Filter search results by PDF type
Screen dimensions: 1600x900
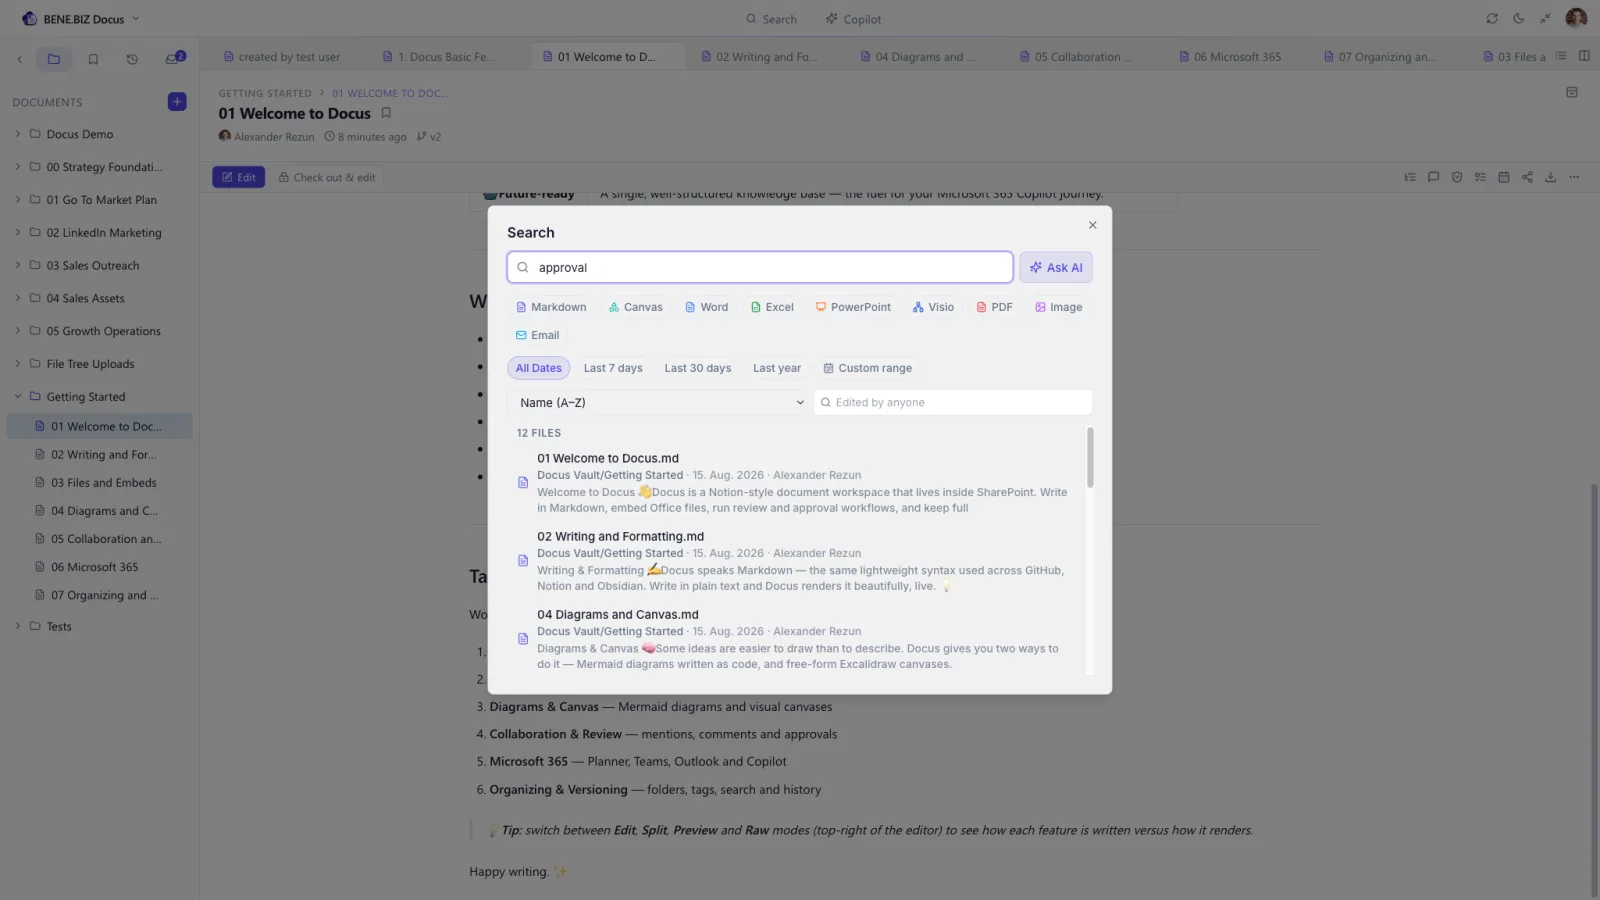point(994,307)
